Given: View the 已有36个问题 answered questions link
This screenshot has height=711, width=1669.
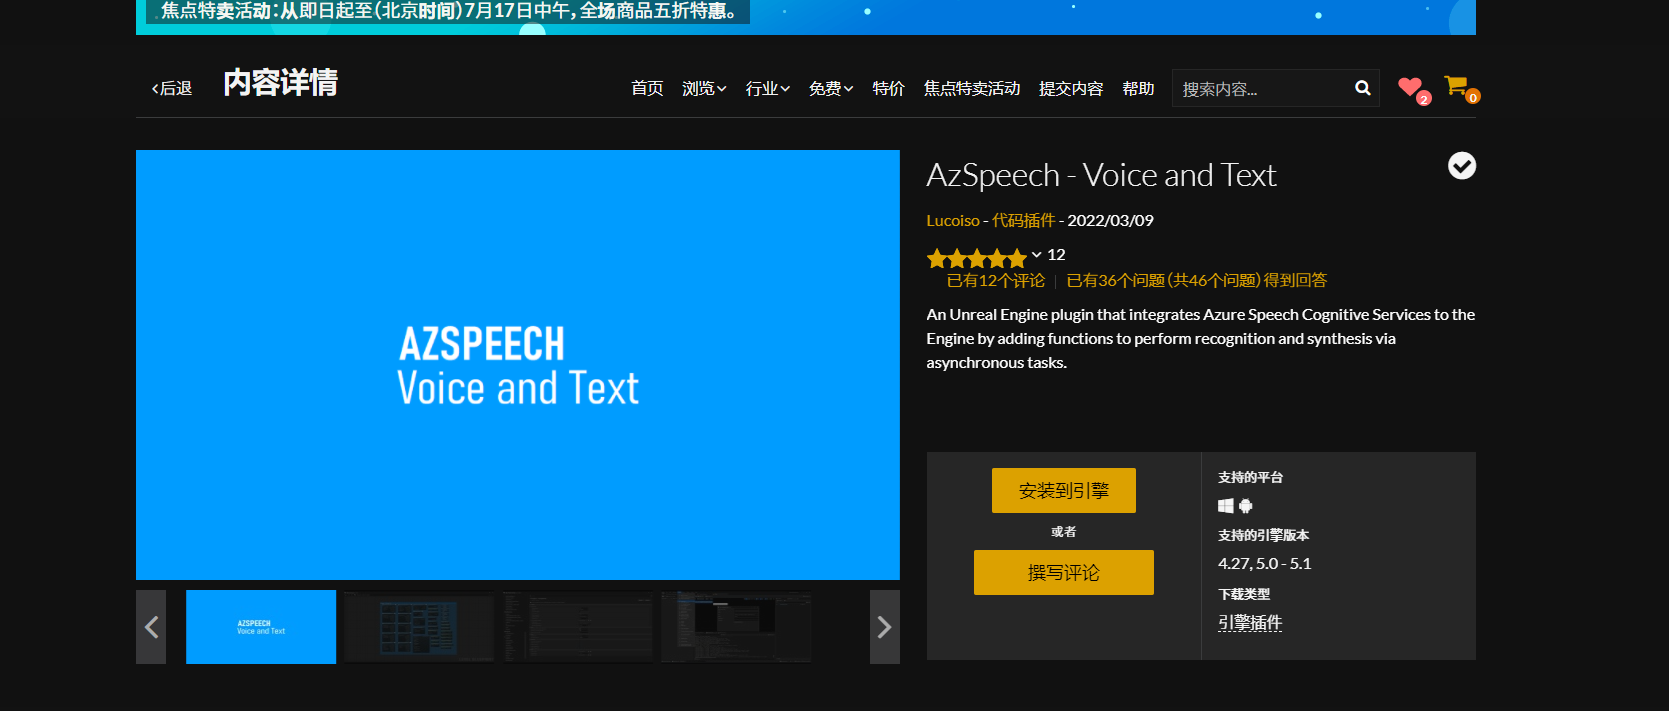Looking at the screenshot, I should click(x=1196, y=281).
